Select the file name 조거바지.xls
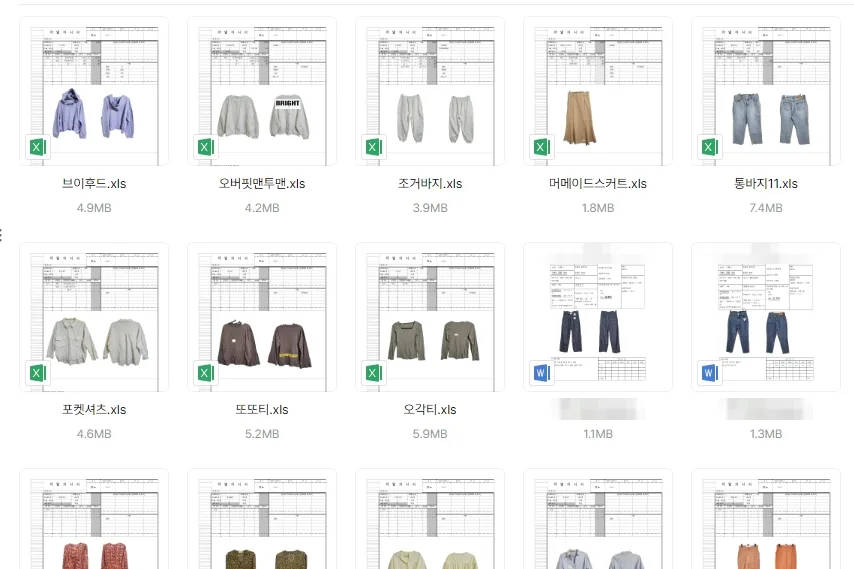The height and width of the screenshot is (569, 854). coord(430,183)
